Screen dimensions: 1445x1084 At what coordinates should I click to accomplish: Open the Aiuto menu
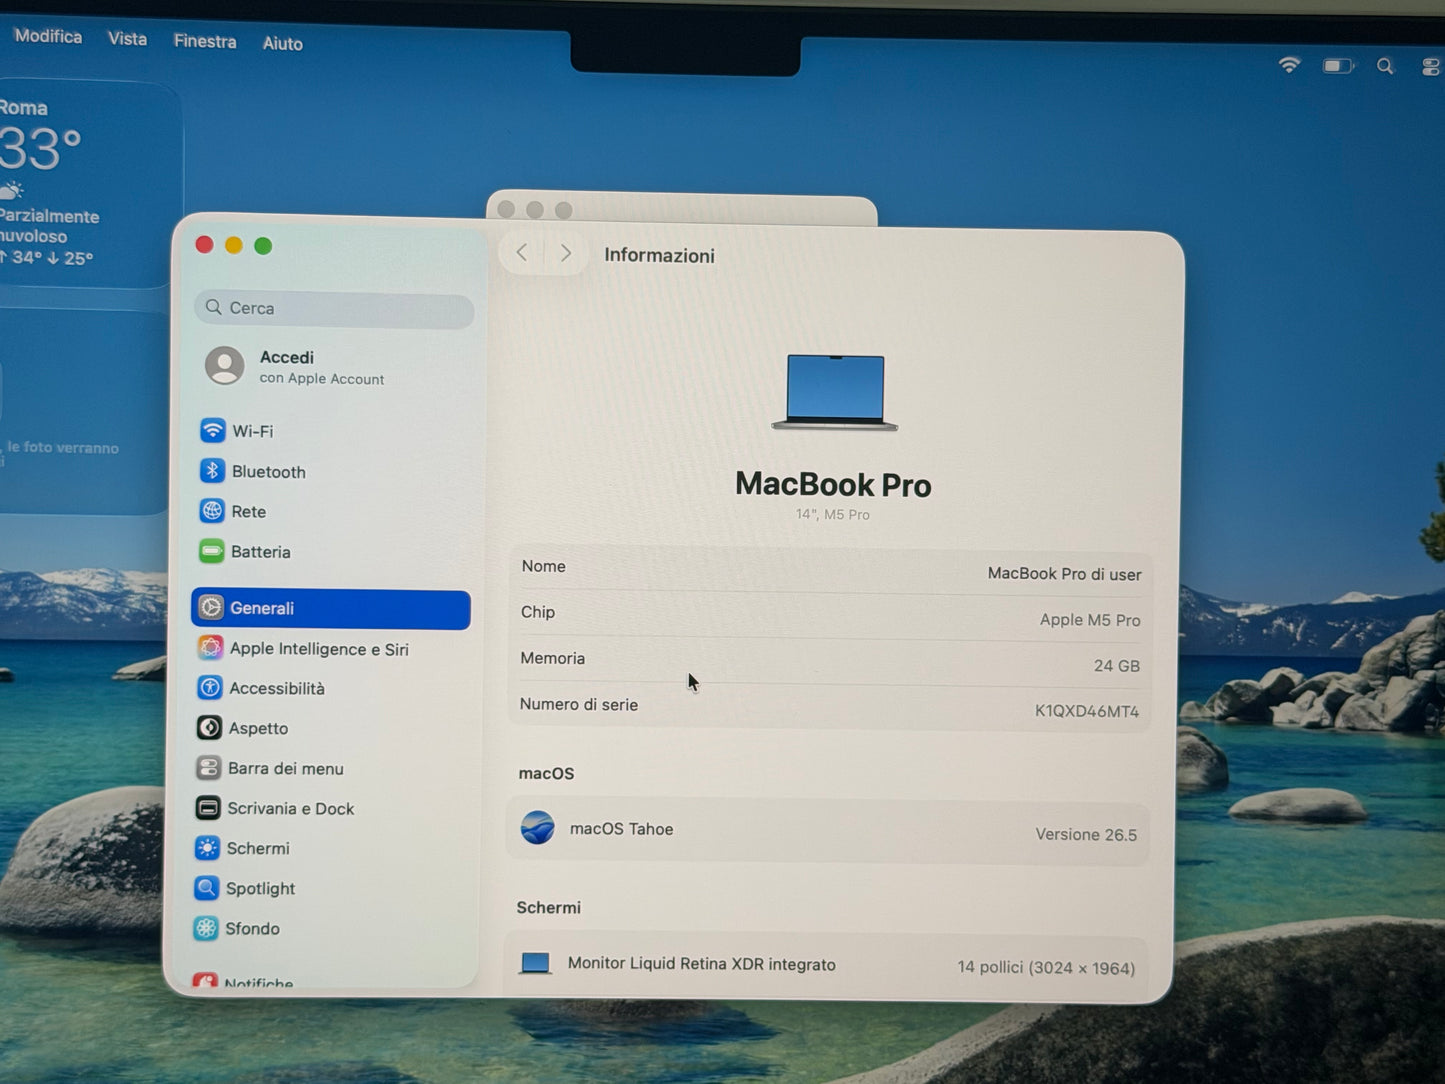tap(283, 43)
